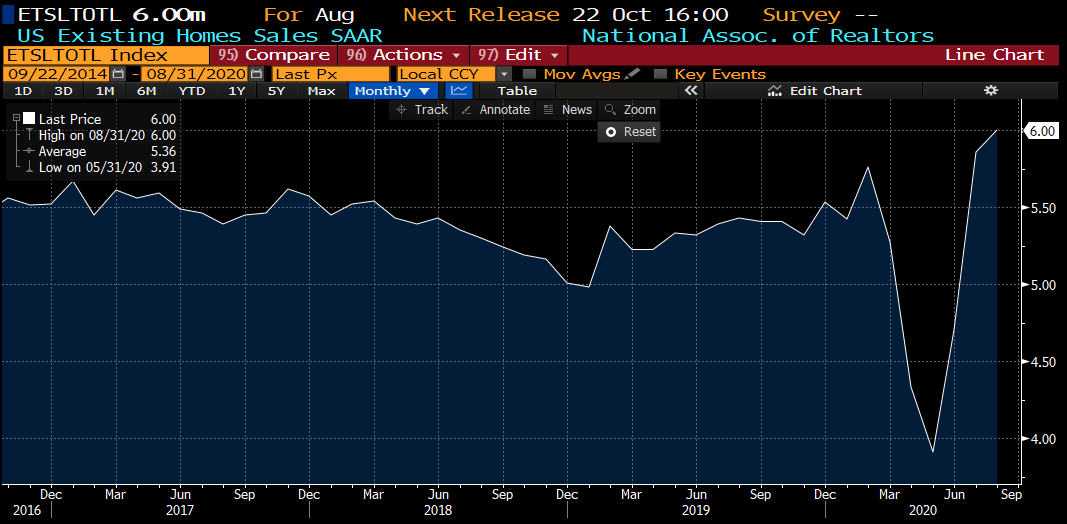
Task: Click National Assoc. of Realtors source text
Action: (x=758, y=35)
